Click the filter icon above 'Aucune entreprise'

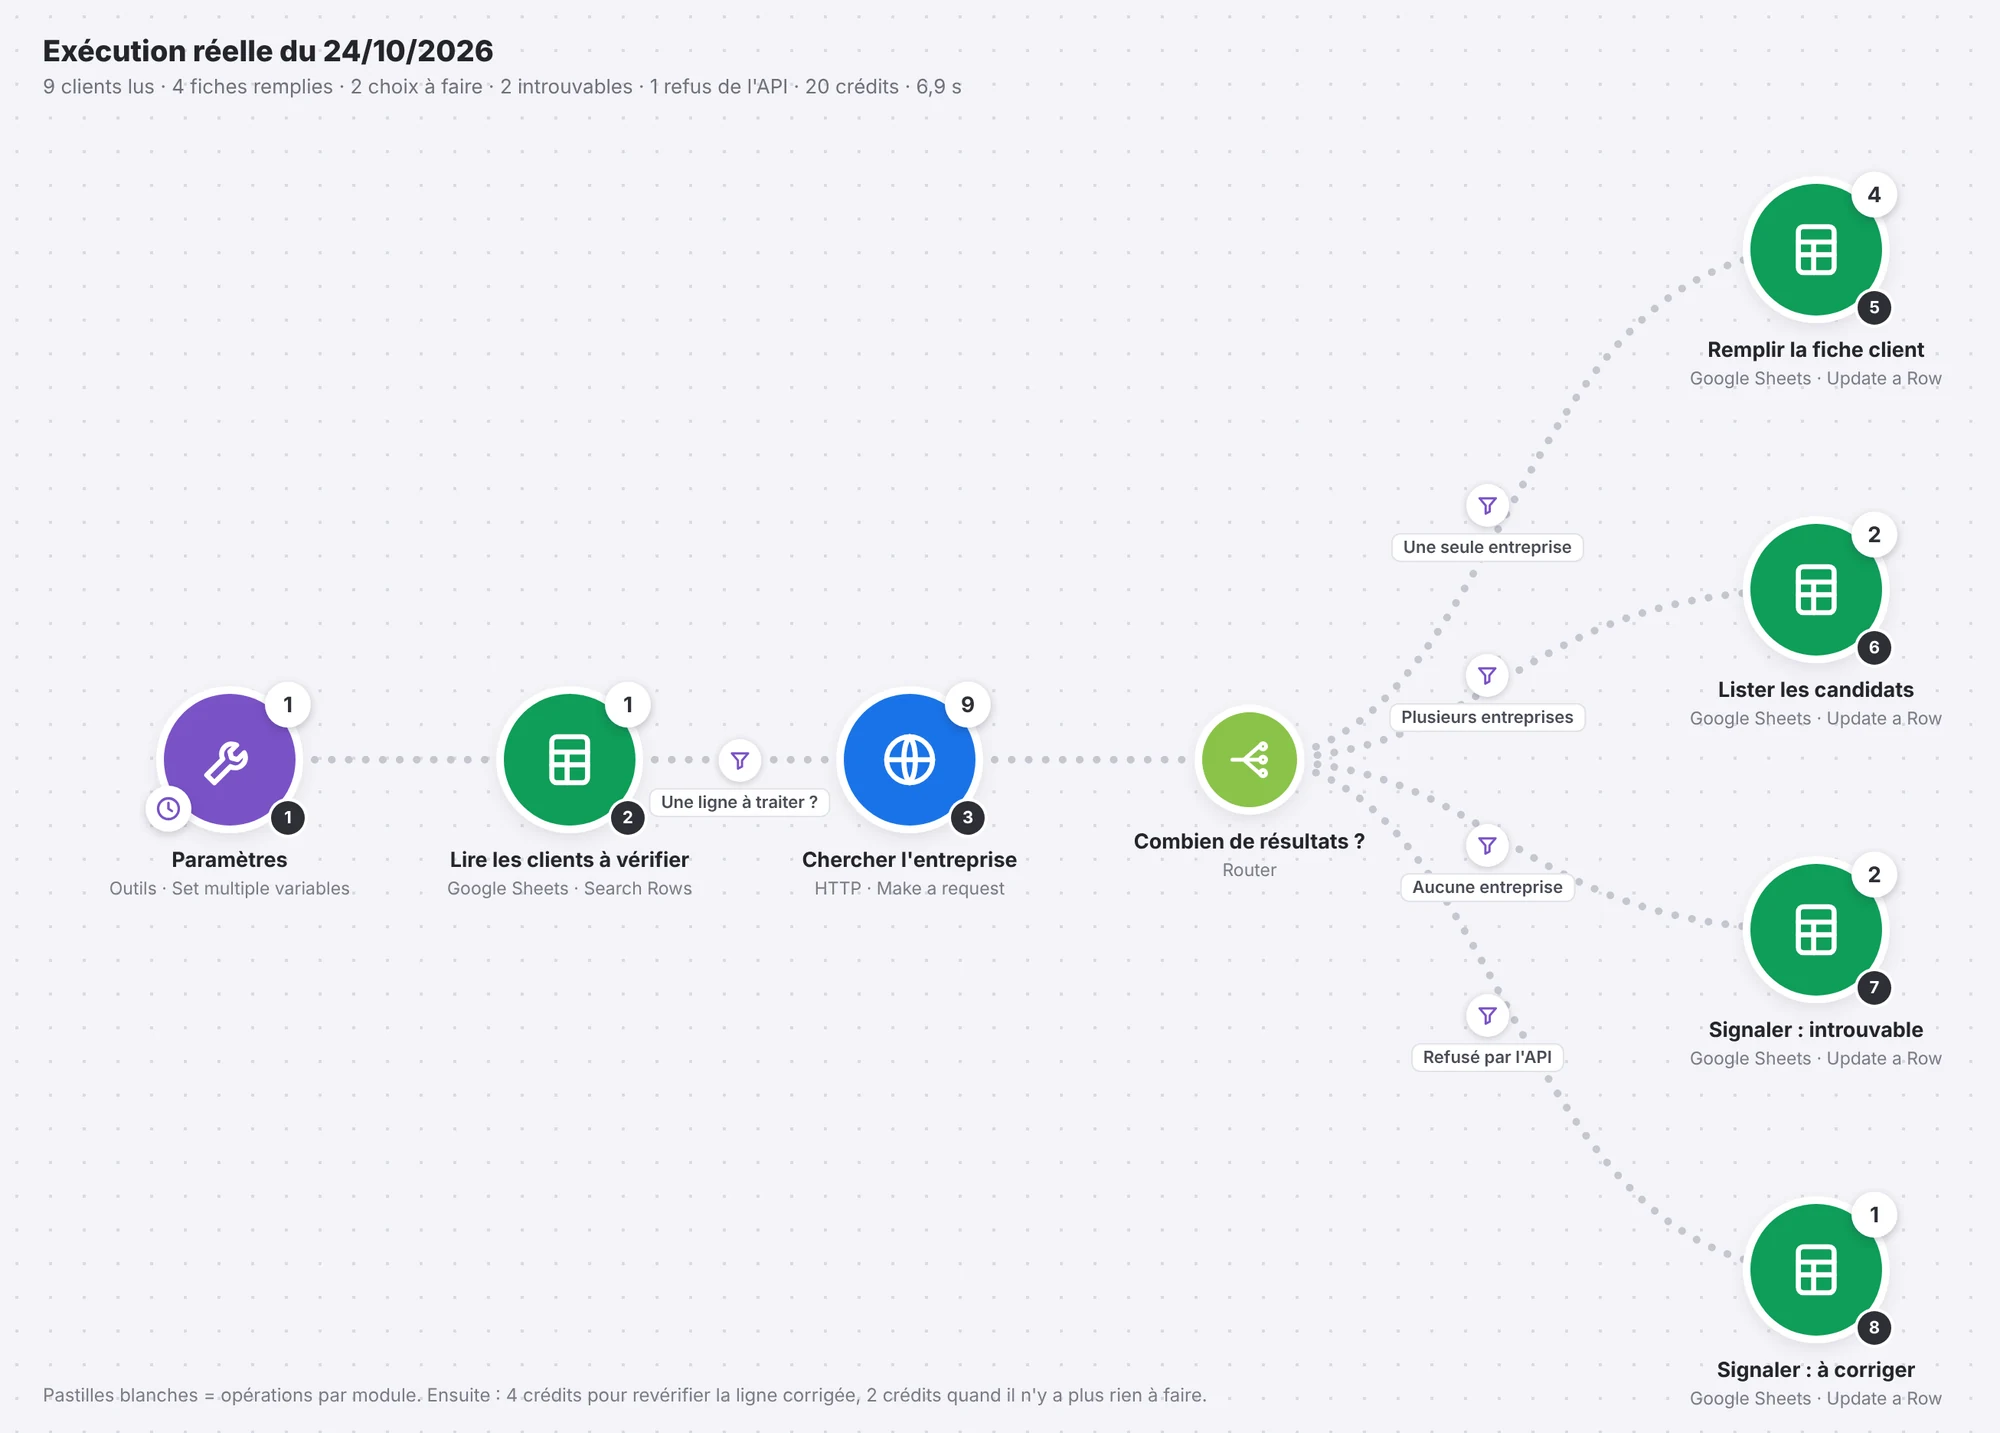pyautogui.click(x=1487, y=845)
